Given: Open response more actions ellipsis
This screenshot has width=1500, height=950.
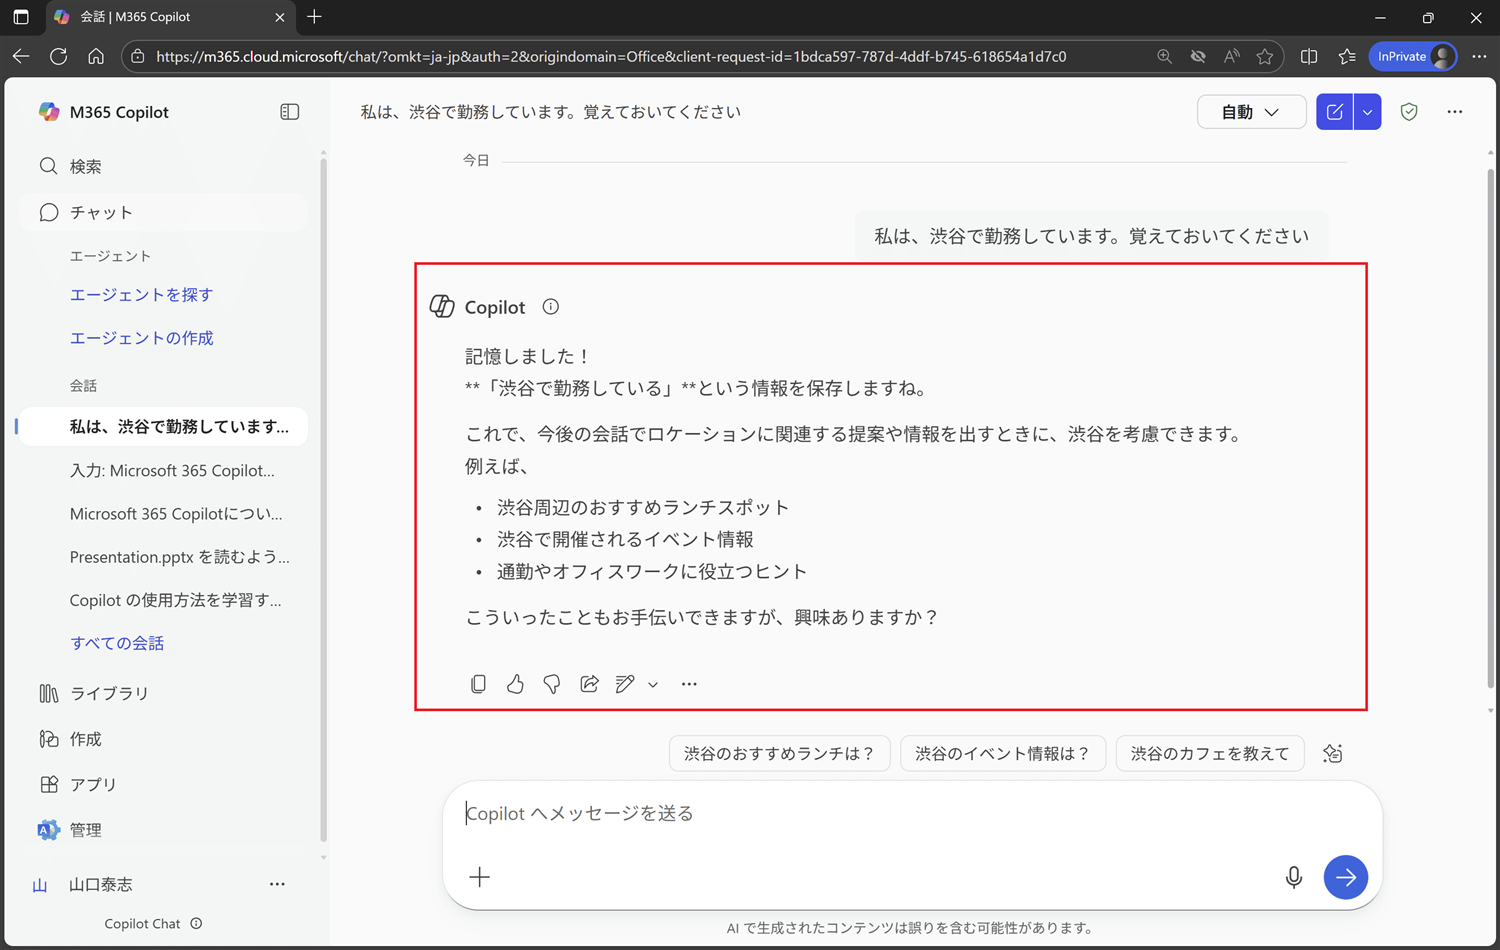Looking at the screenshot, I should pyautogui.click(x=689, y=684).
